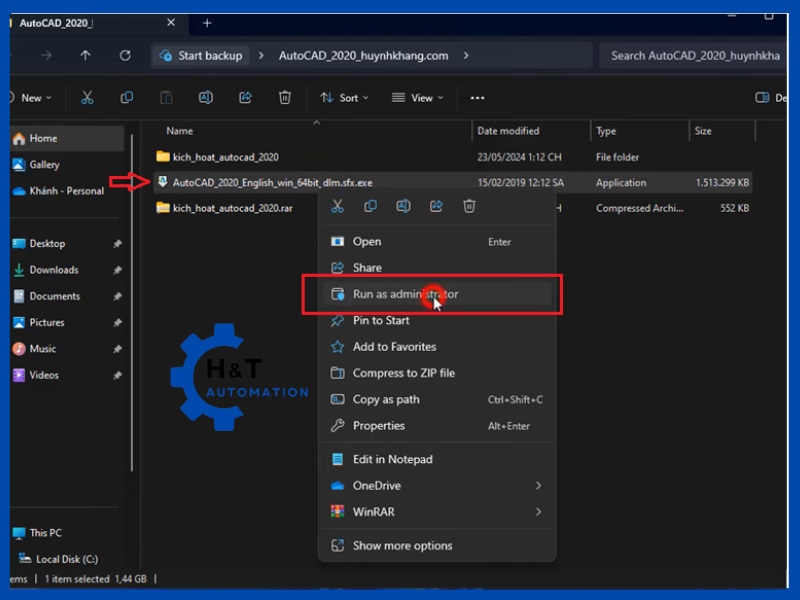Choose Properties from the context menu
This screenshot has height=600, width=800.
click(379, 426)
